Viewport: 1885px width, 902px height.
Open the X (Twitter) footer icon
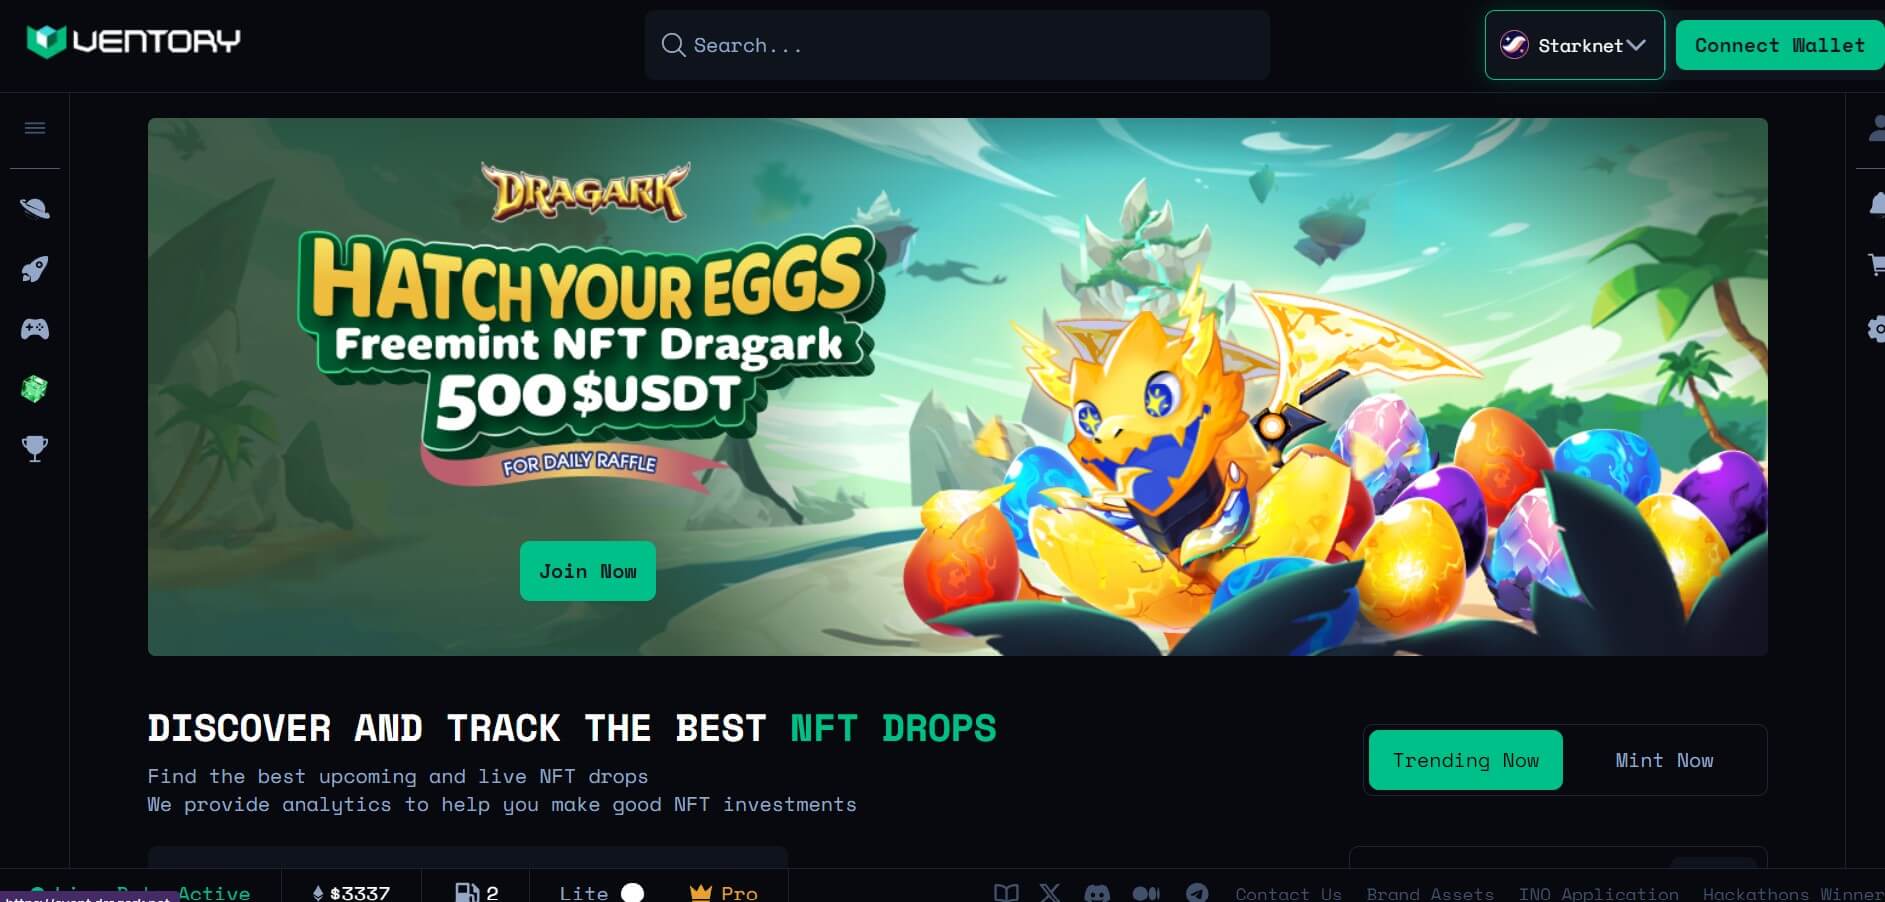(1050, 893)
